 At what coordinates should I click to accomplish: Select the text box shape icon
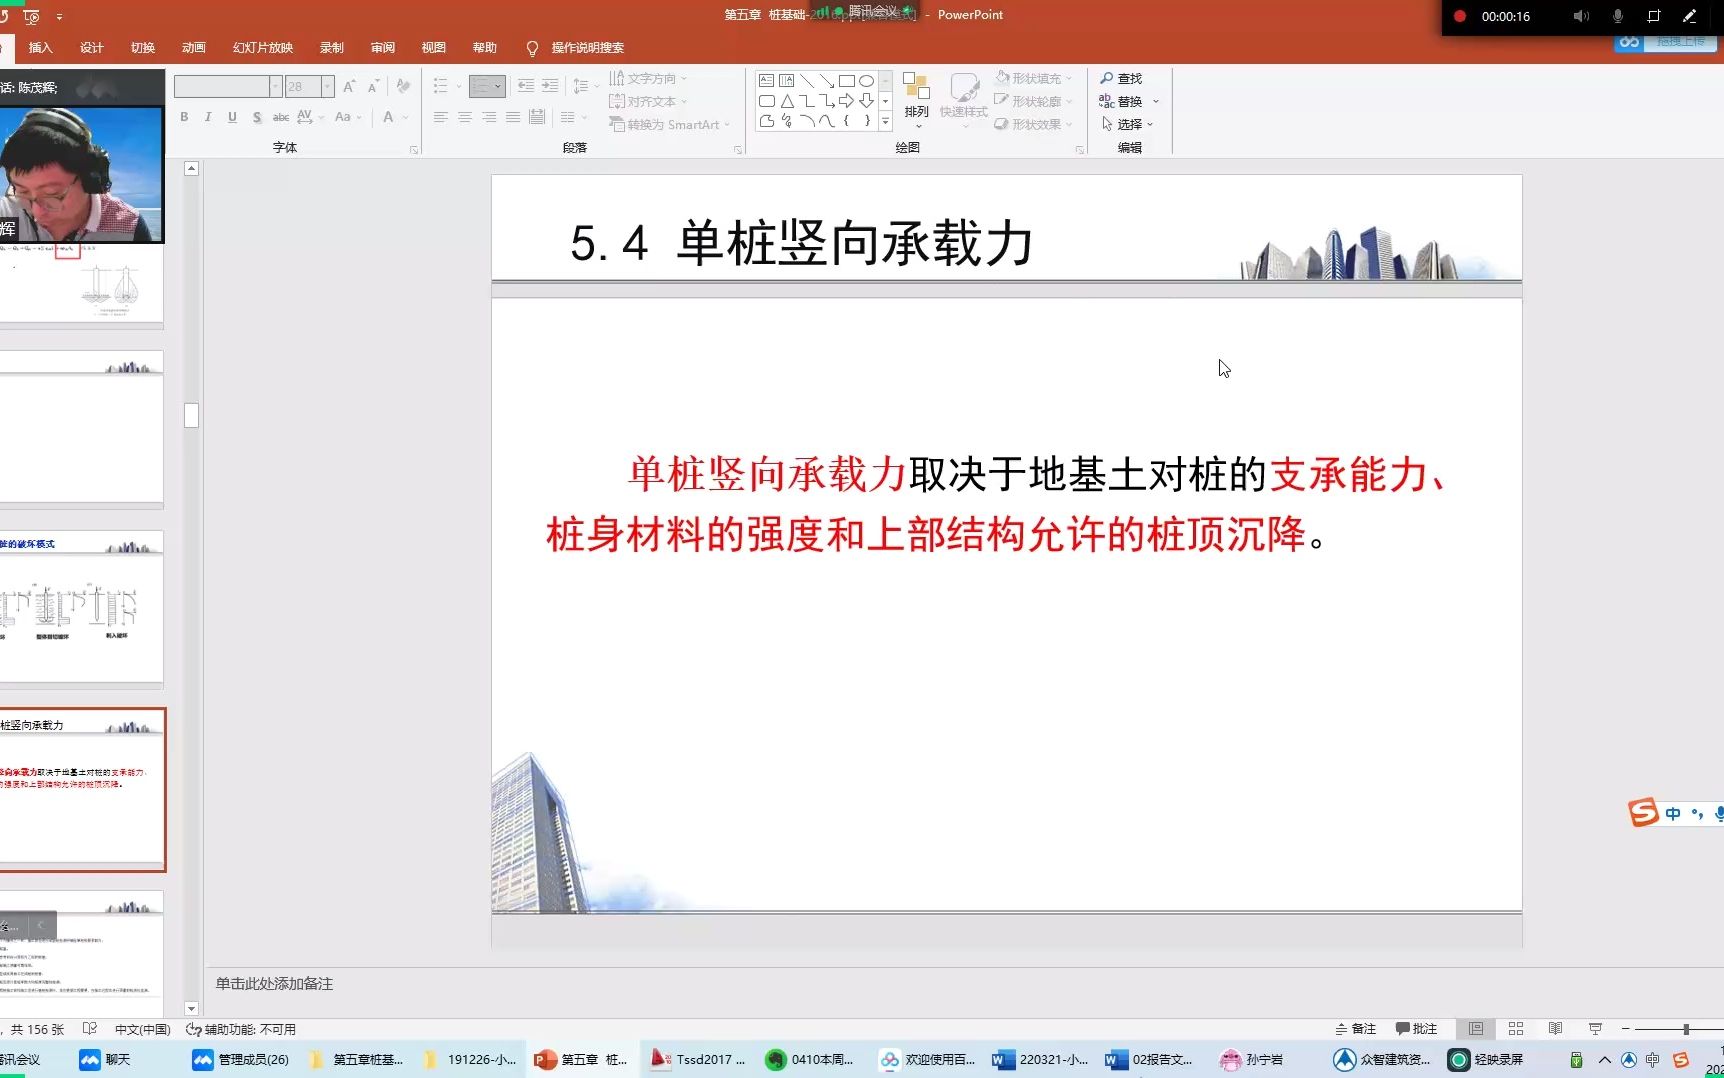pos(767,80)
